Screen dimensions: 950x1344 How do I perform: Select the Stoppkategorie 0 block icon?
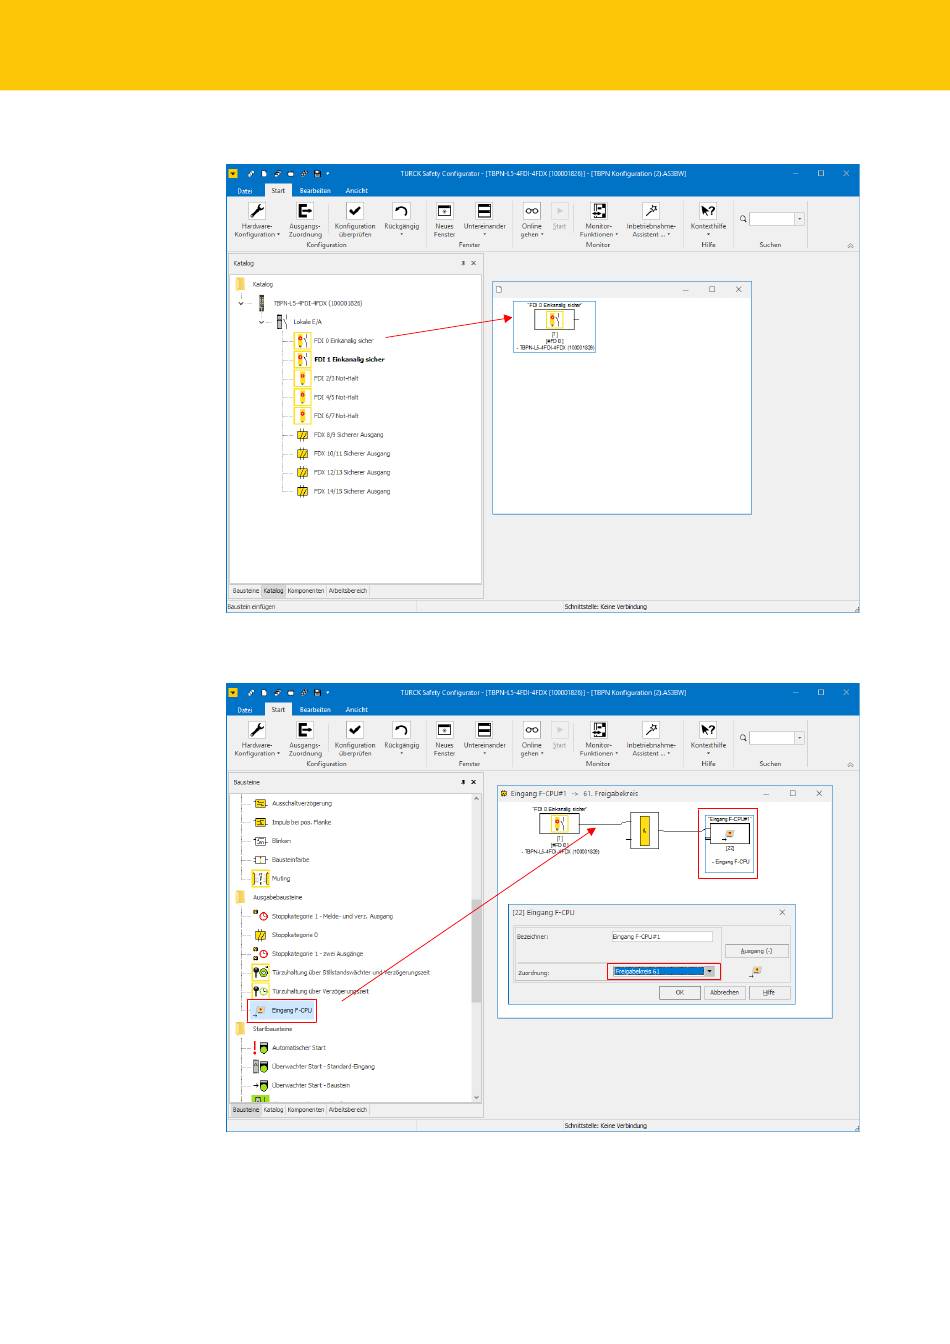point(261,935)
